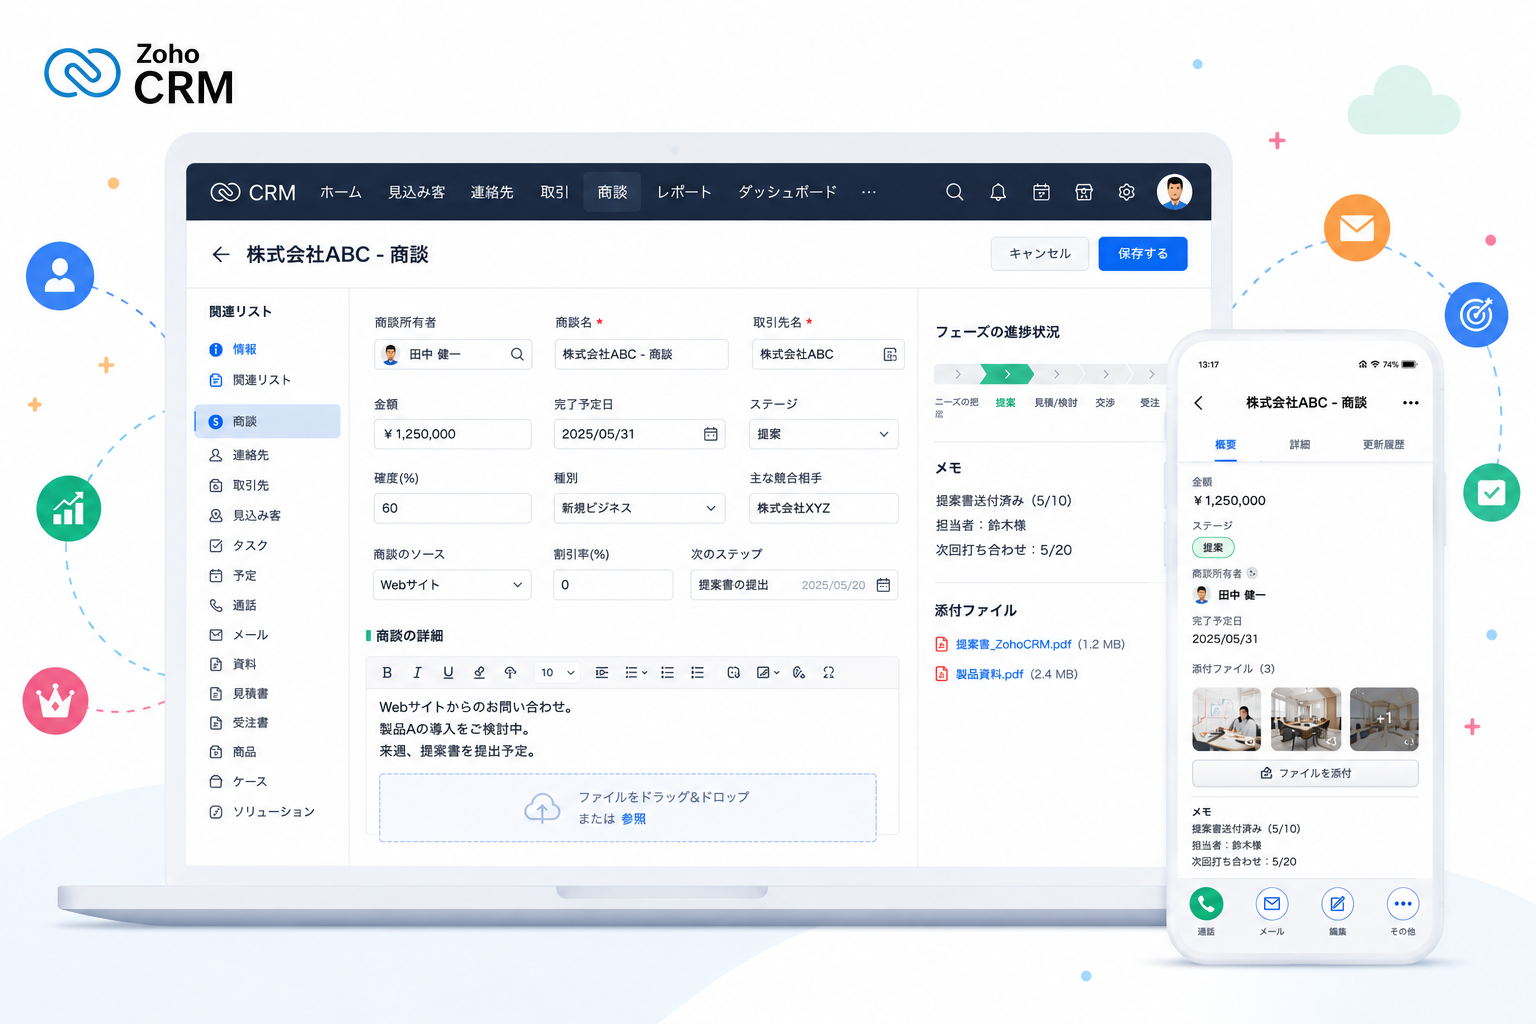Image resolution: width=1536 pixels, height=1024 pixels.
Task: Tap the back chevron in the mobile header
Action: (x=1199, y=403)
